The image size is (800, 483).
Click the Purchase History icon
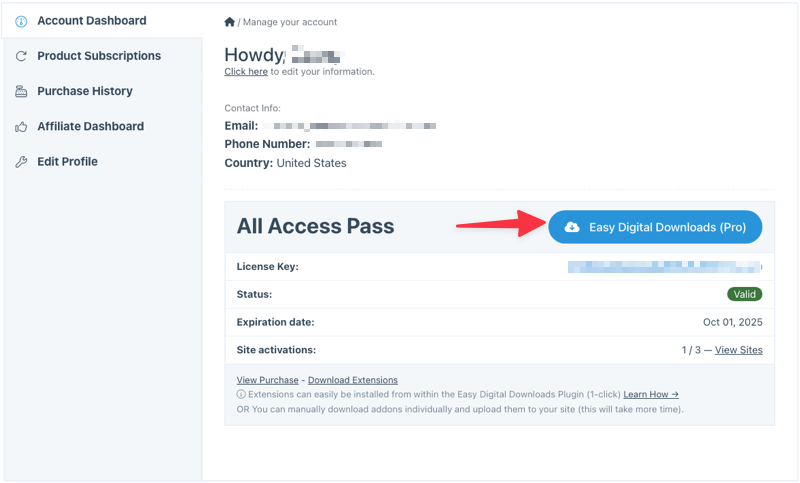pyautogui.click(x=21, y=92)
